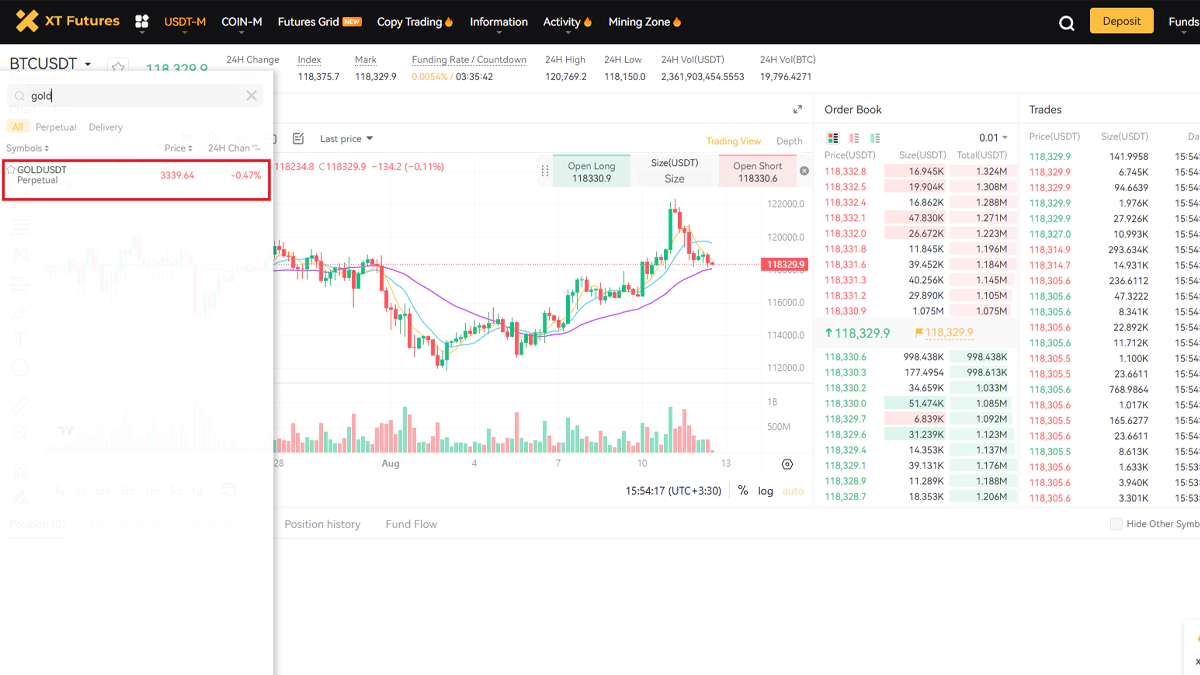Viewport: 1200px width, 675px height.
Task: Click the 24H High value 120,769.2
Action: click(x=566, y=76)
